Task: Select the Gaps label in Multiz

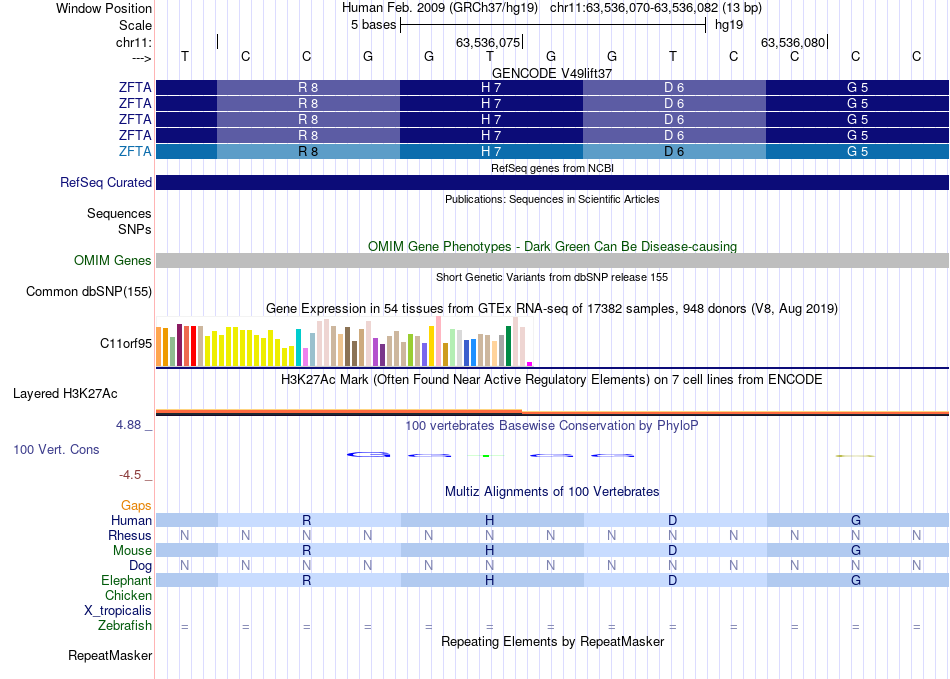Action: 136,505
